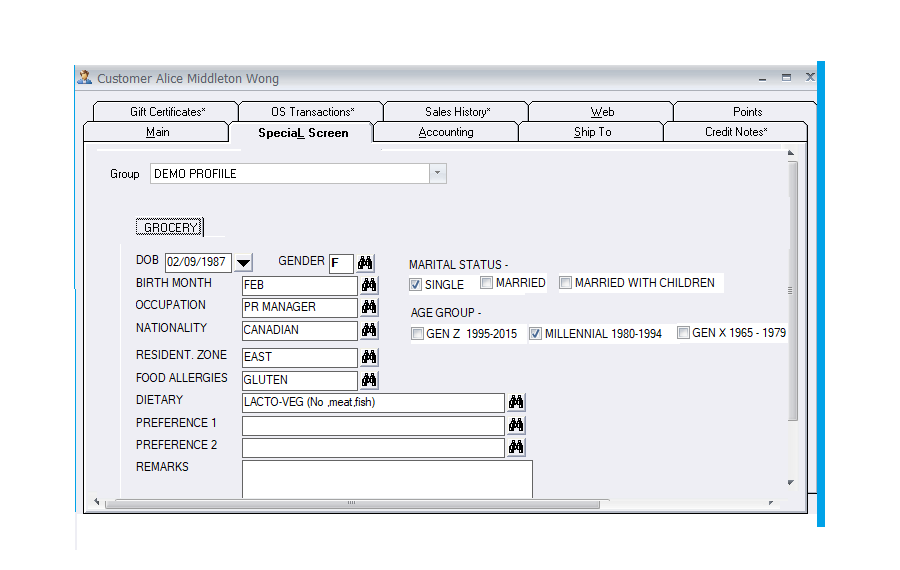Open the FOOD ALLERGIES binoculars lookup

click(369, 380)
